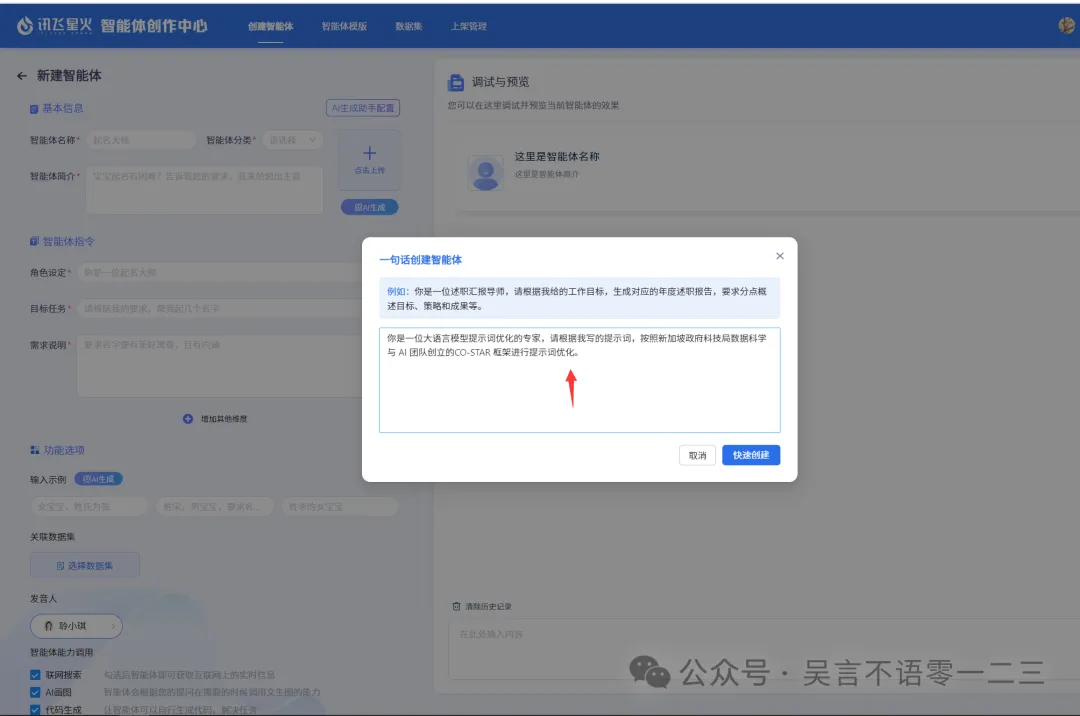Click AI生成 button under avatar upload
The image size is (1080, 716).
[x=369, y=207]
